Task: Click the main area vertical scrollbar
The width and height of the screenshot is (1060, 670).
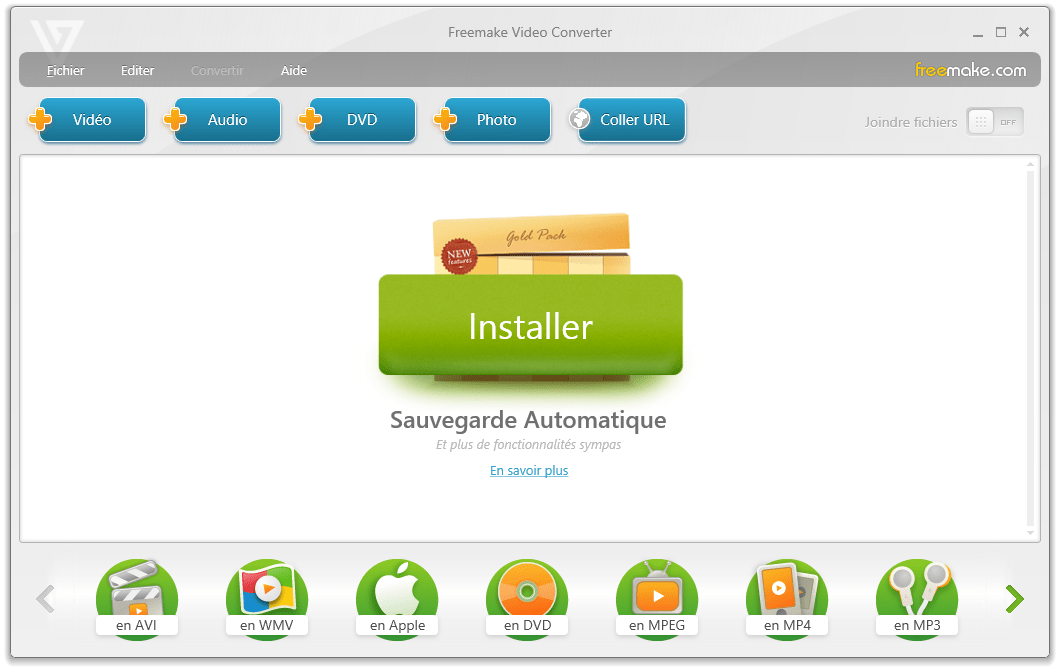Action: 1030,348
